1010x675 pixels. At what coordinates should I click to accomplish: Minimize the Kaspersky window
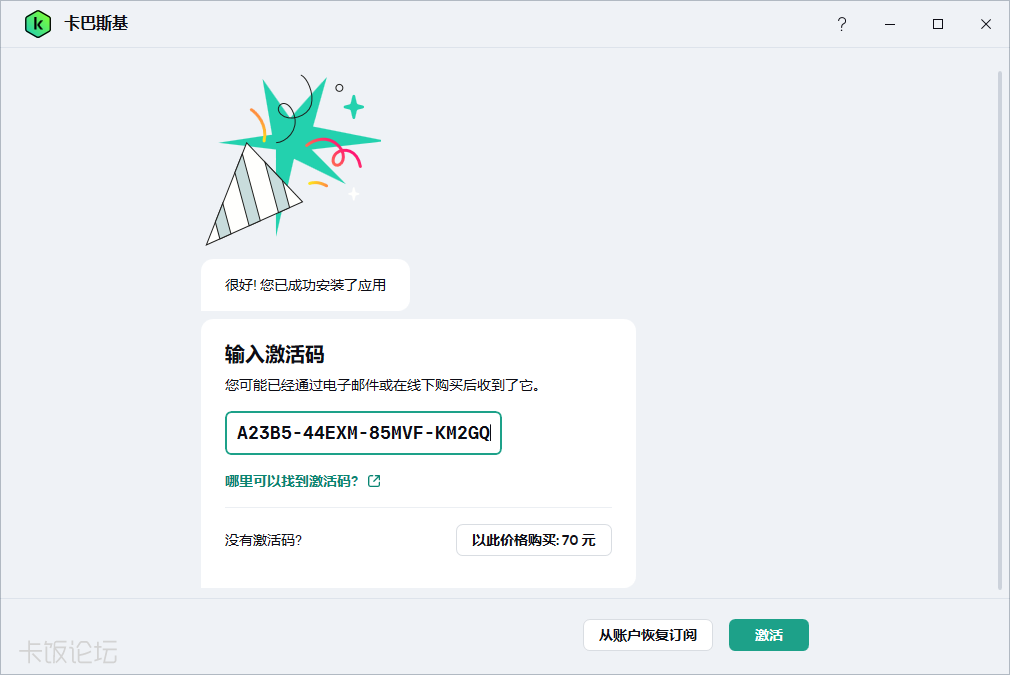coord(890,24)
